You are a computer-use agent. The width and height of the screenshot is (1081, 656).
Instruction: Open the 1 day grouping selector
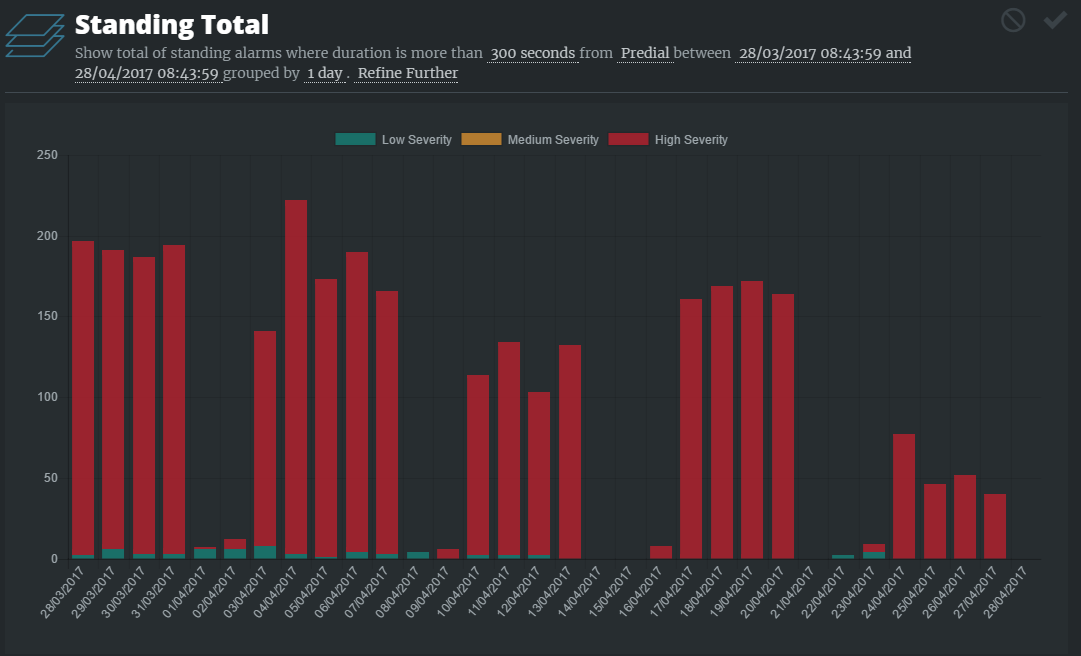324,73
